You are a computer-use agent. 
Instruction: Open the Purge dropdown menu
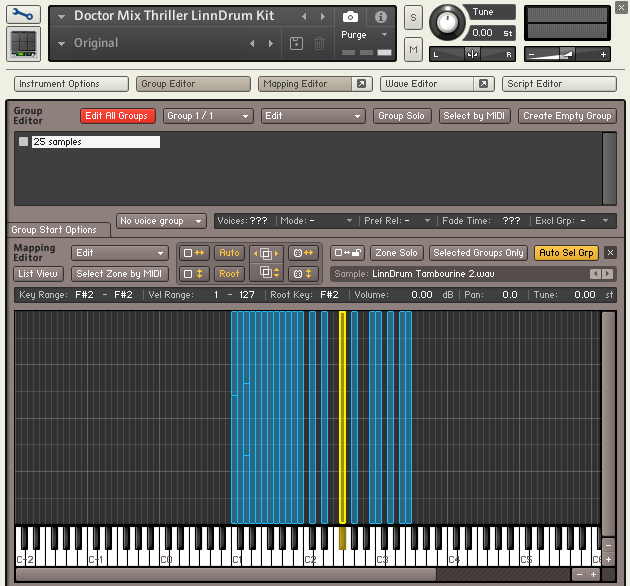361,35
